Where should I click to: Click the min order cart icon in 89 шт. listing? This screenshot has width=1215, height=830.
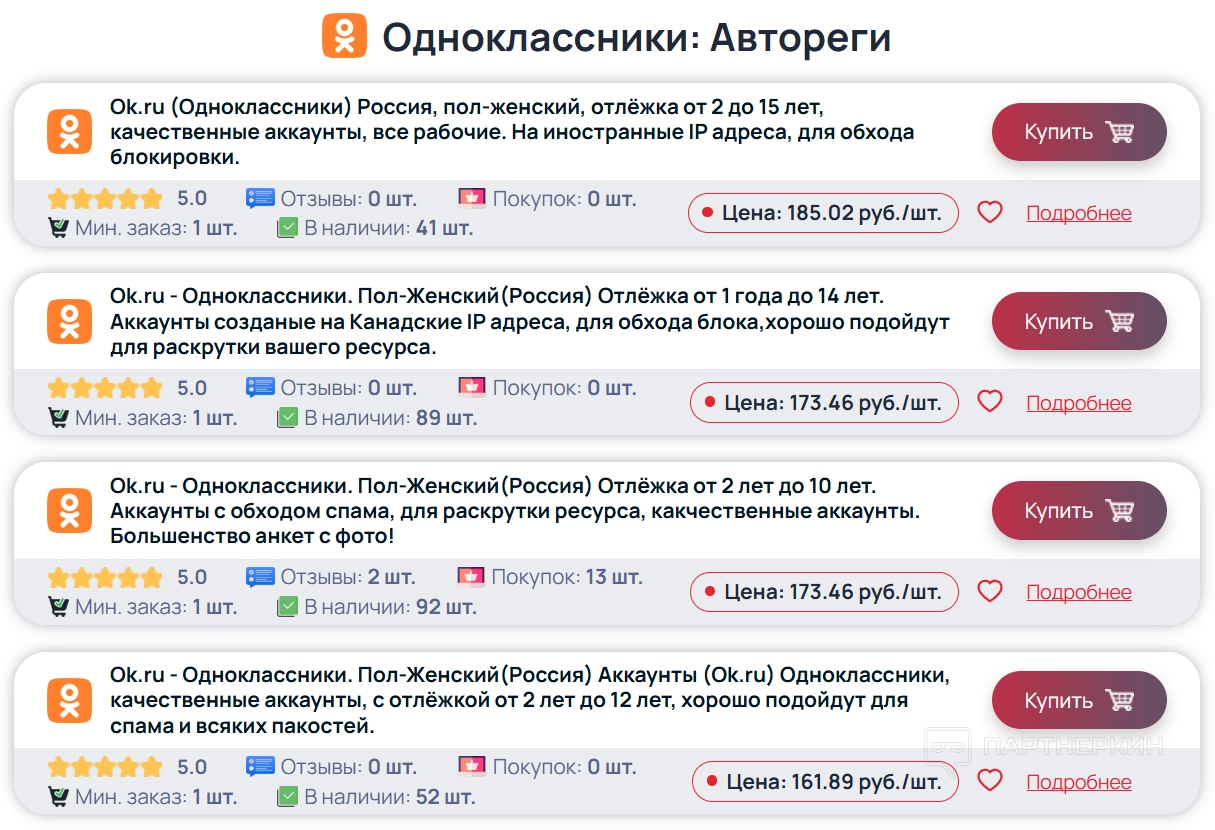pos(58,417)
